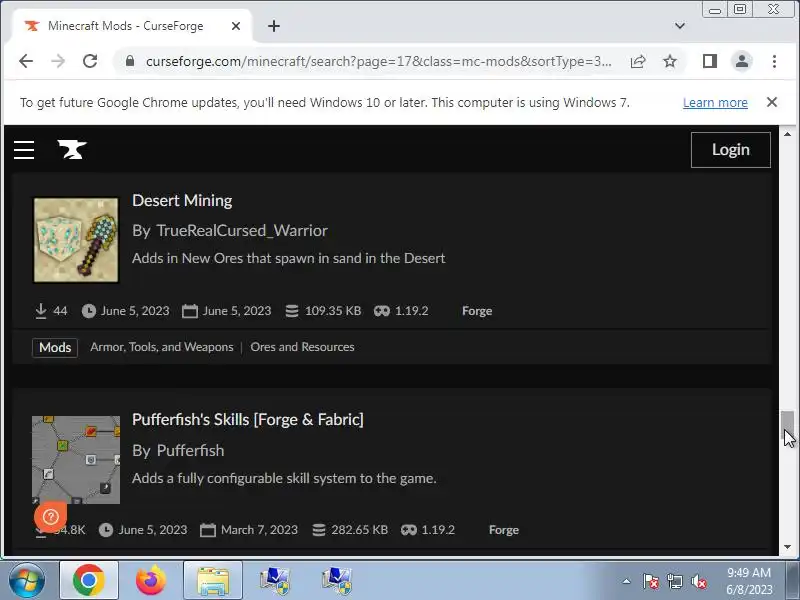Show hidden system tray icons
The height and width of the screenshot is (600, 800).
[627, 581]
